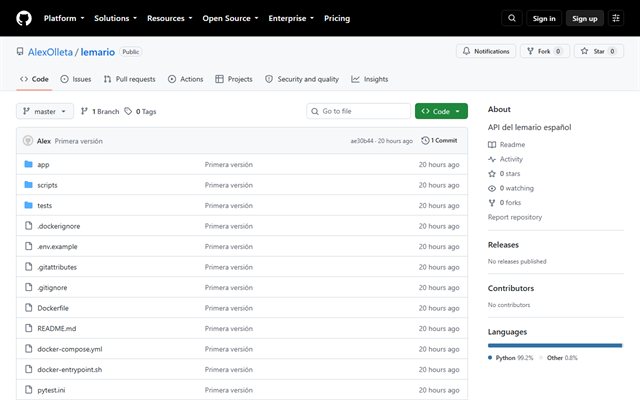640x400 pixels.
Task: Expand the Resources menu
Action: point(169,18)
